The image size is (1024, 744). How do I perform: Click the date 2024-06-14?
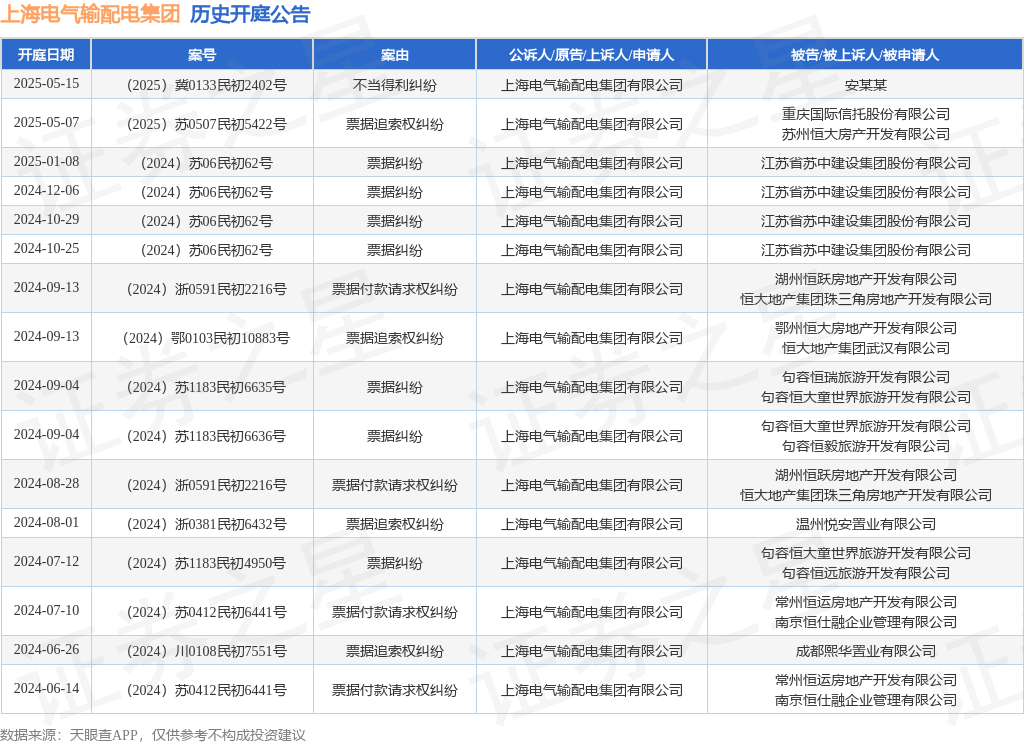46,688
